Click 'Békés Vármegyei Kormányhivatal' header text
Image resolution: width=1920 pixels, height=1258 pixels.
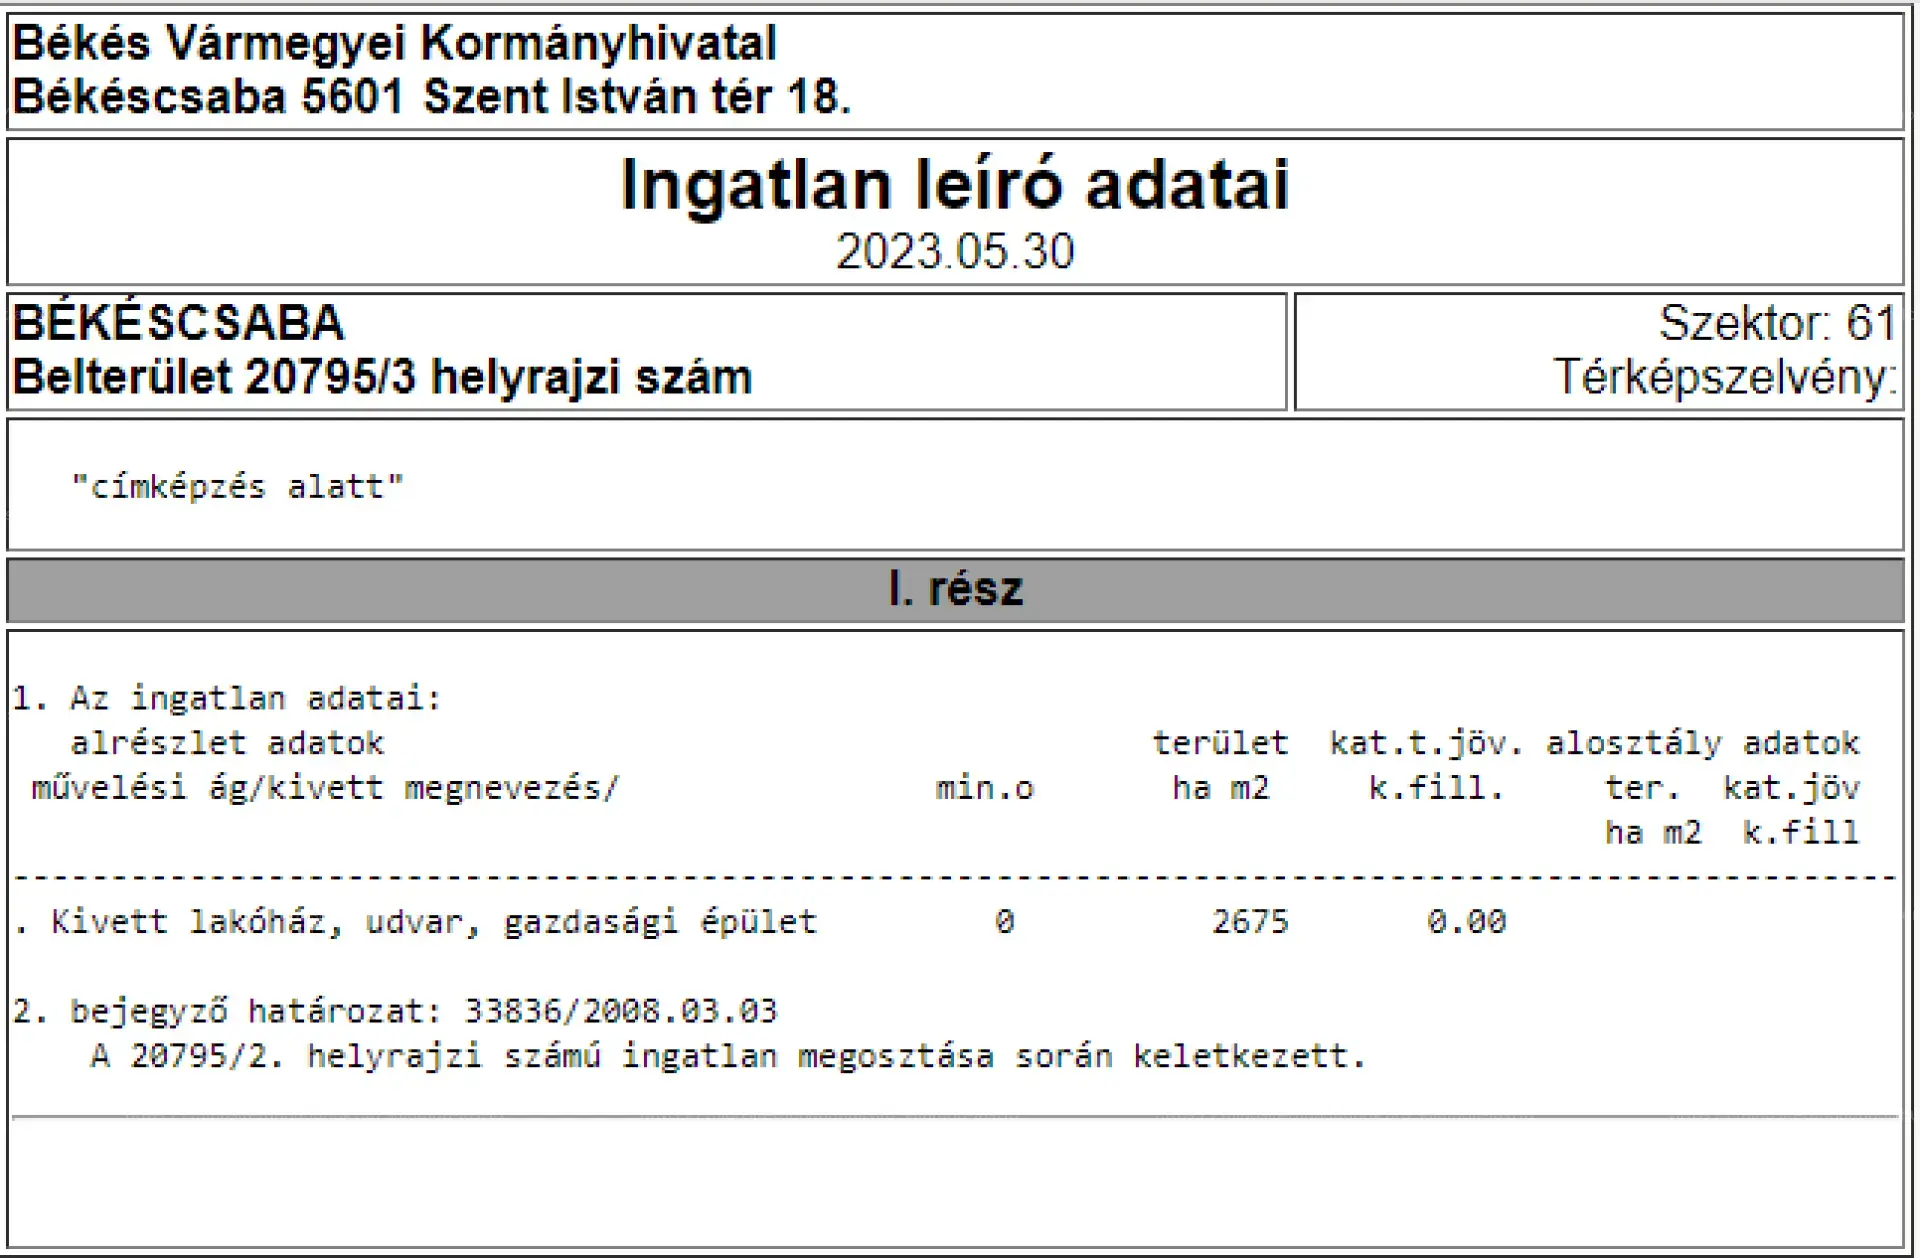click(394, 44)
